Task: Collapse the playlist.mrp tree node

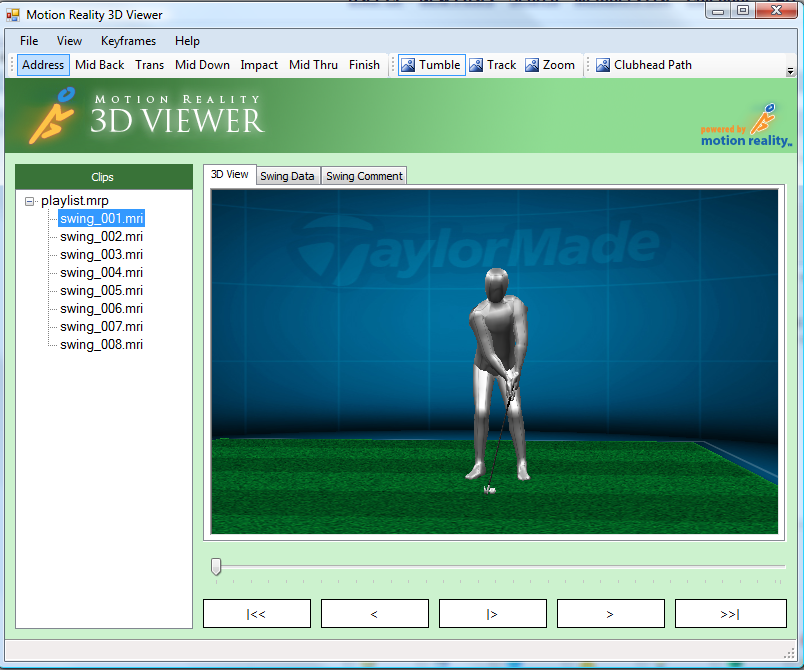Action: tap(30, 201)
